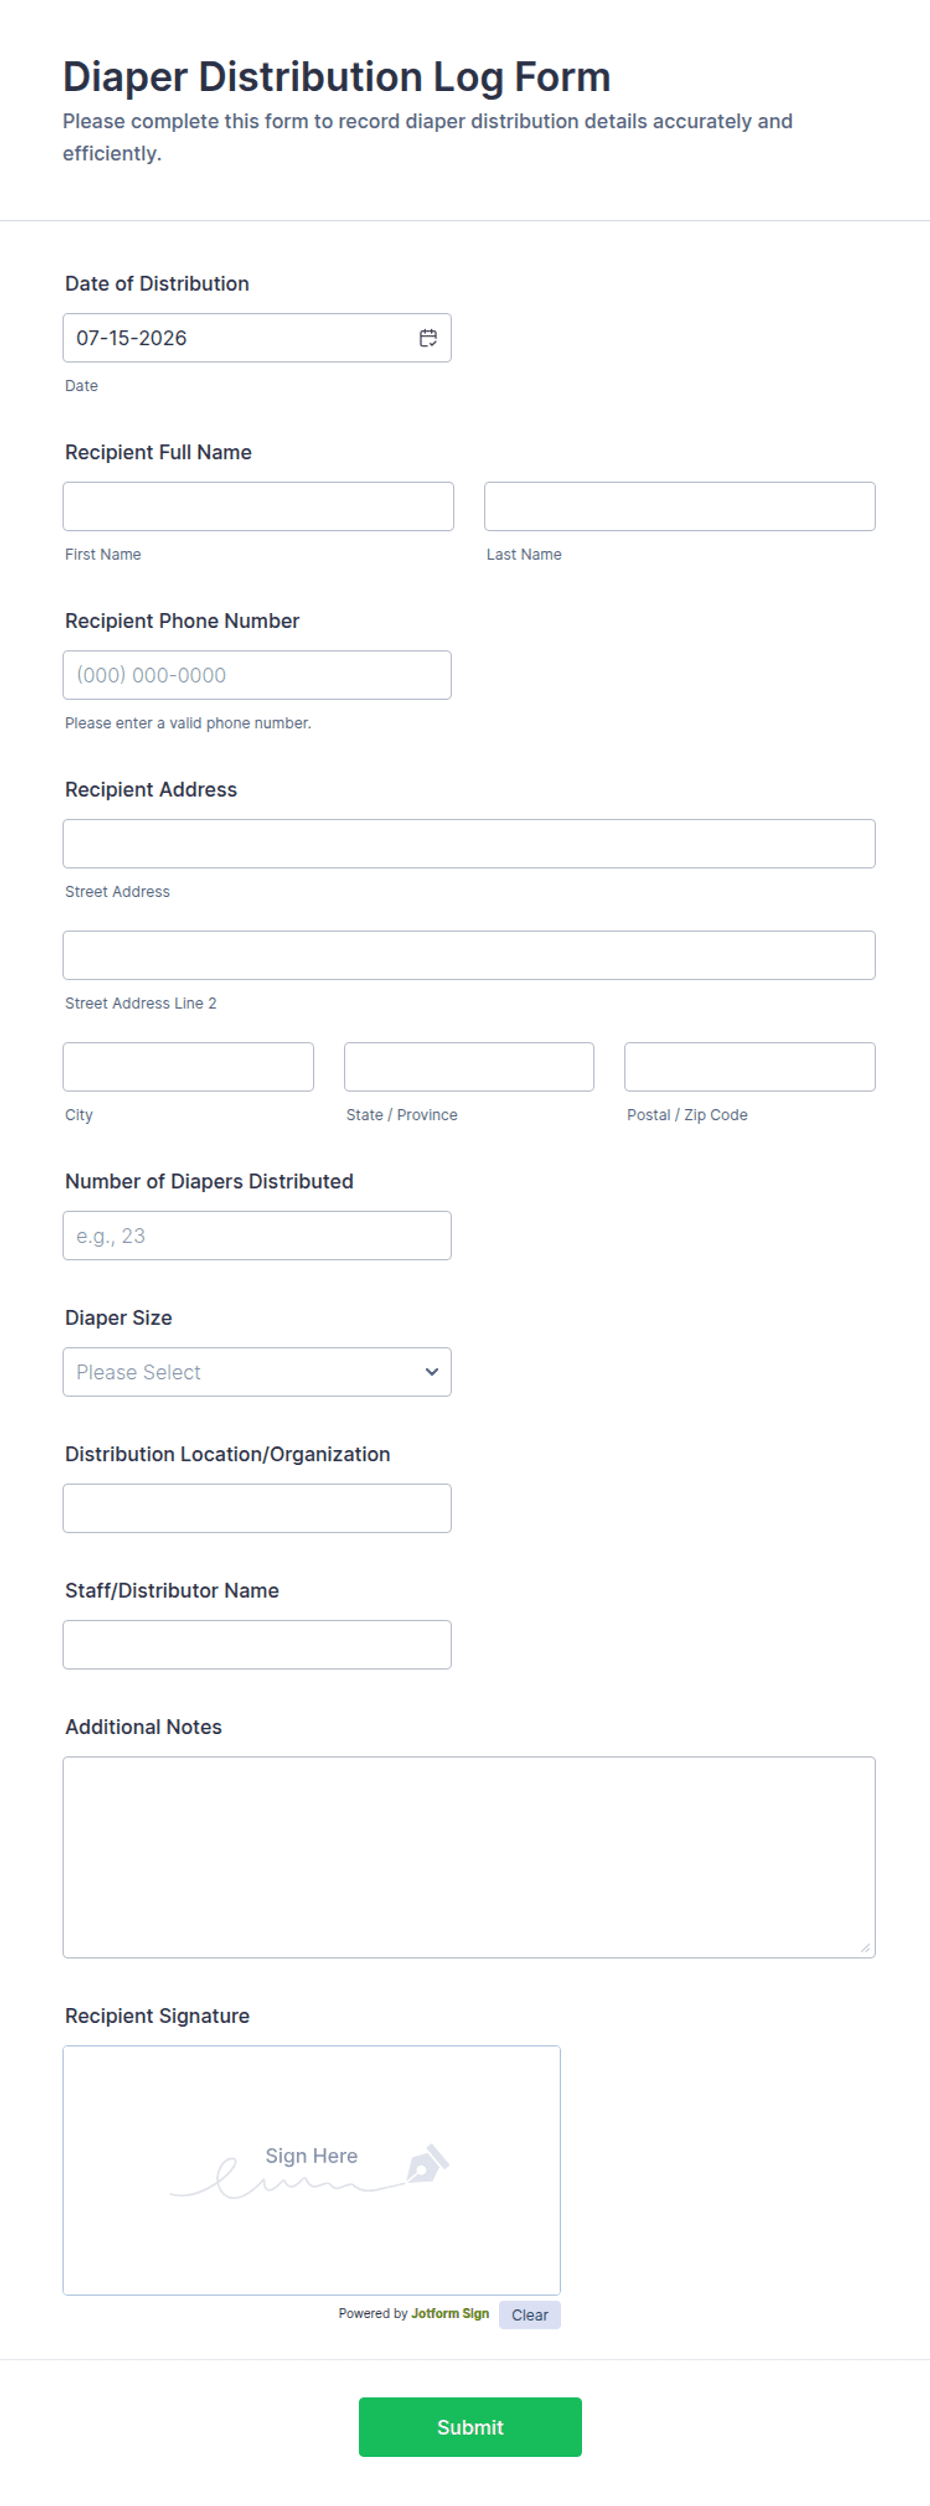Focus the Last Name input field
The width and height of the screenshot is (930, 2506).
[x=679, y=506]
